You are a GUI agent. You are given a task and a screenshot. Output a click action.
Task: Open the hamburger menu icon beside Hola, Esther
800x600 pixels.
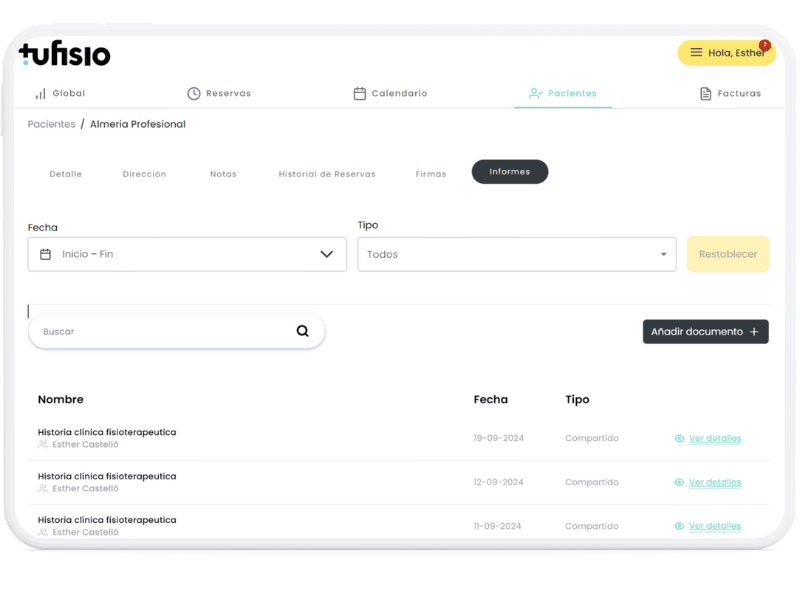696,53
